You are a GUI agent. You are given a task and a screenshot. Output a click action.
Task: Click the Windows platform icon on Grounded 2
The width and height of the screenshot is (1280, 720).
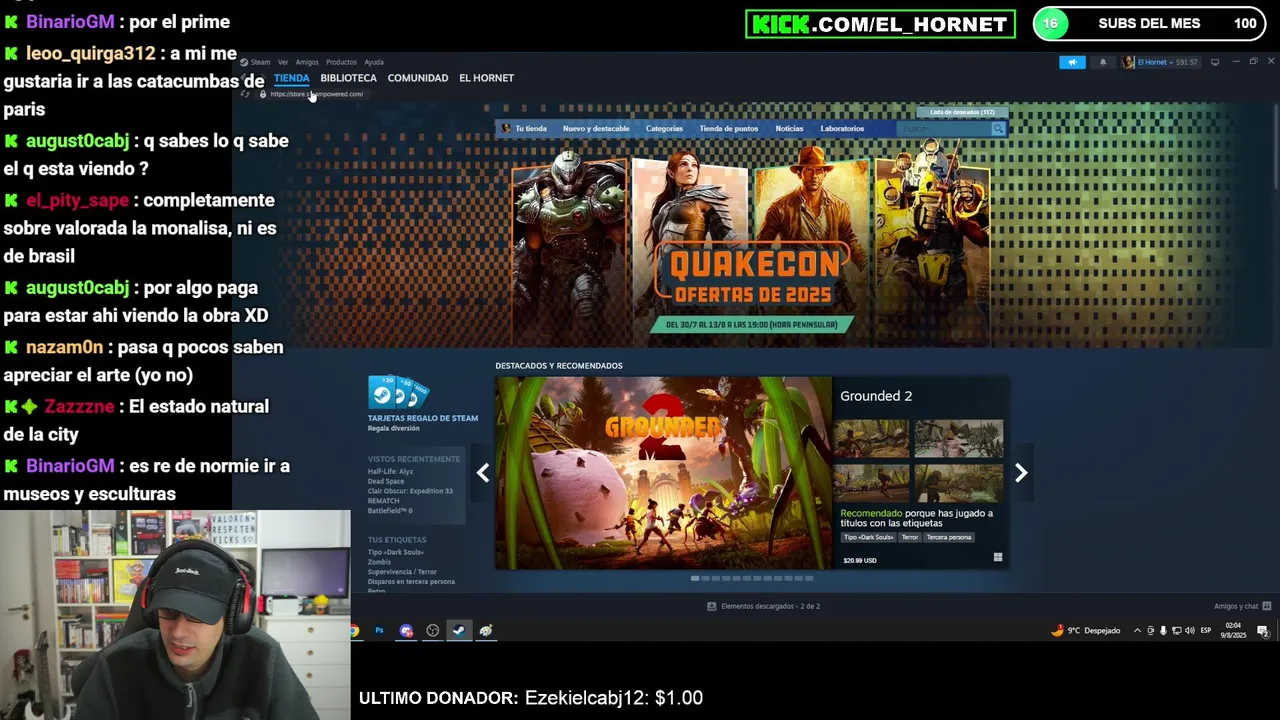click(997, 558)
